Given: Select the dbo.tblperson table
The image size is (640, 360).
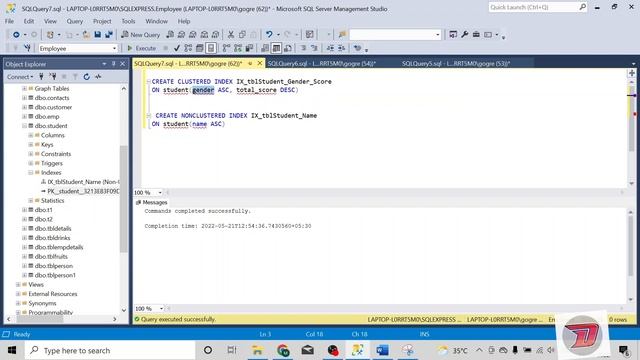Looking at the screenshot, I should [x=53, y=266].
